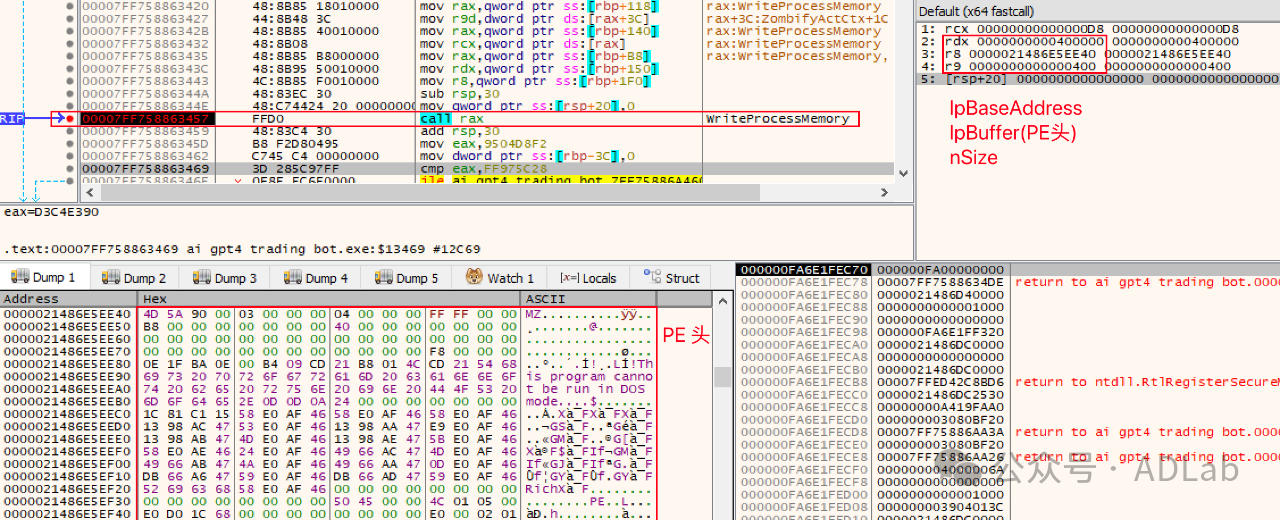Click the jump indicator on the jle line
The image size is (1280, 520).
pos(239,181)
